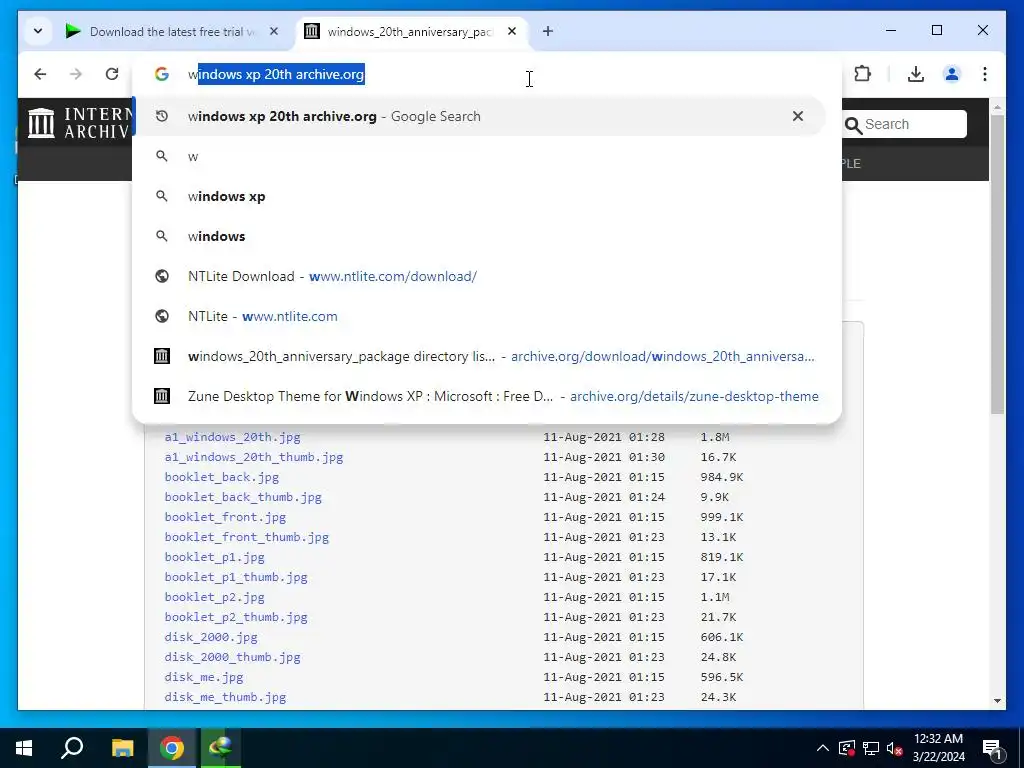This screenshot has width=1024, height=768.
Task: Click the muted volume tray icon
Action: 895,748
